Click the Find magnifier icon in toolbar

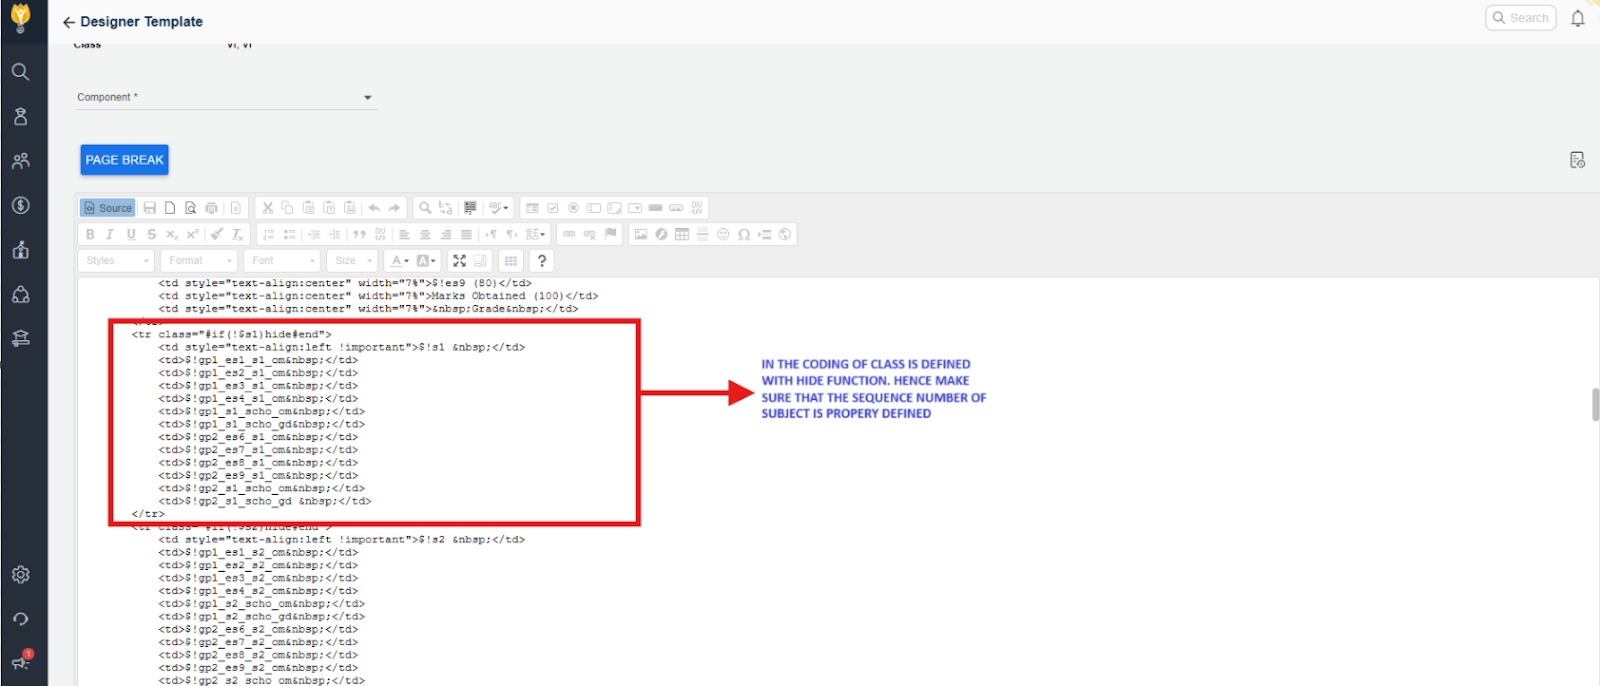[425, 208]
